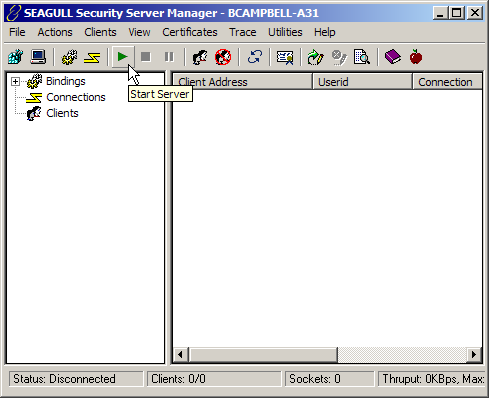
Task: Sort by Connection column header
Action: 447,82
